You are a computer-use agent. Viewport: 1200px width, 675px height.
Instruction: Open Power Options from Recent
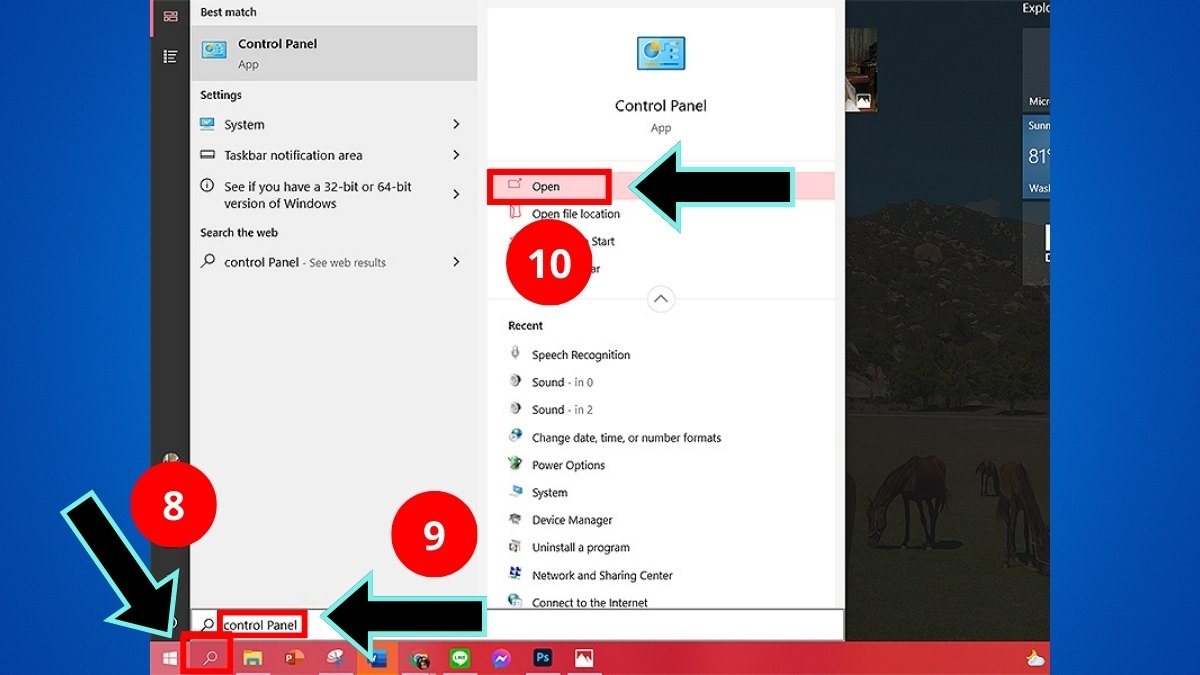coord(569,465)
